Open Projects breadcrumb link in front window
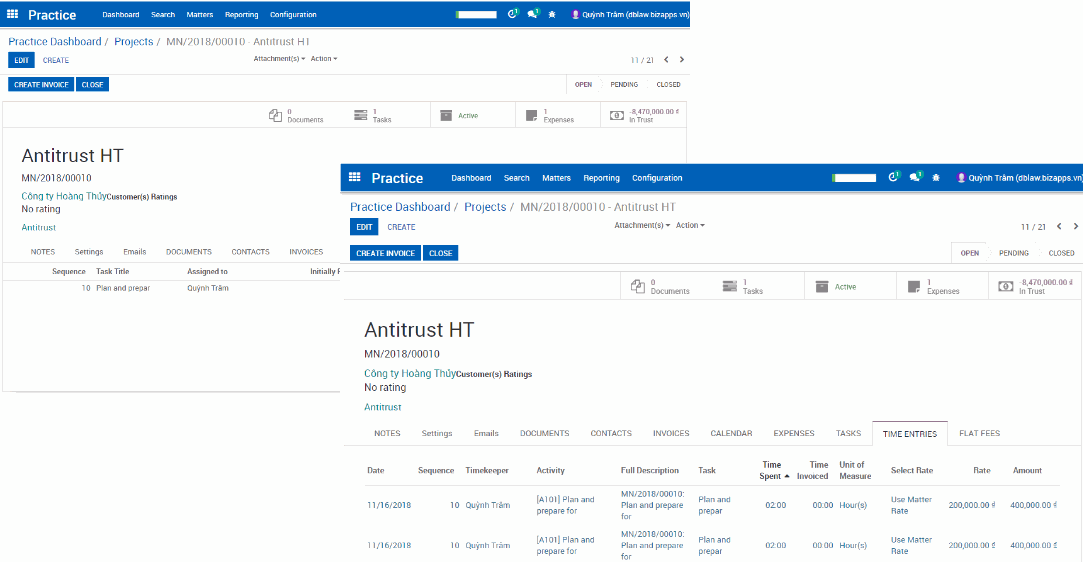Image resolution: width=1083 pixels, height=562 pixels. (485, 207)
